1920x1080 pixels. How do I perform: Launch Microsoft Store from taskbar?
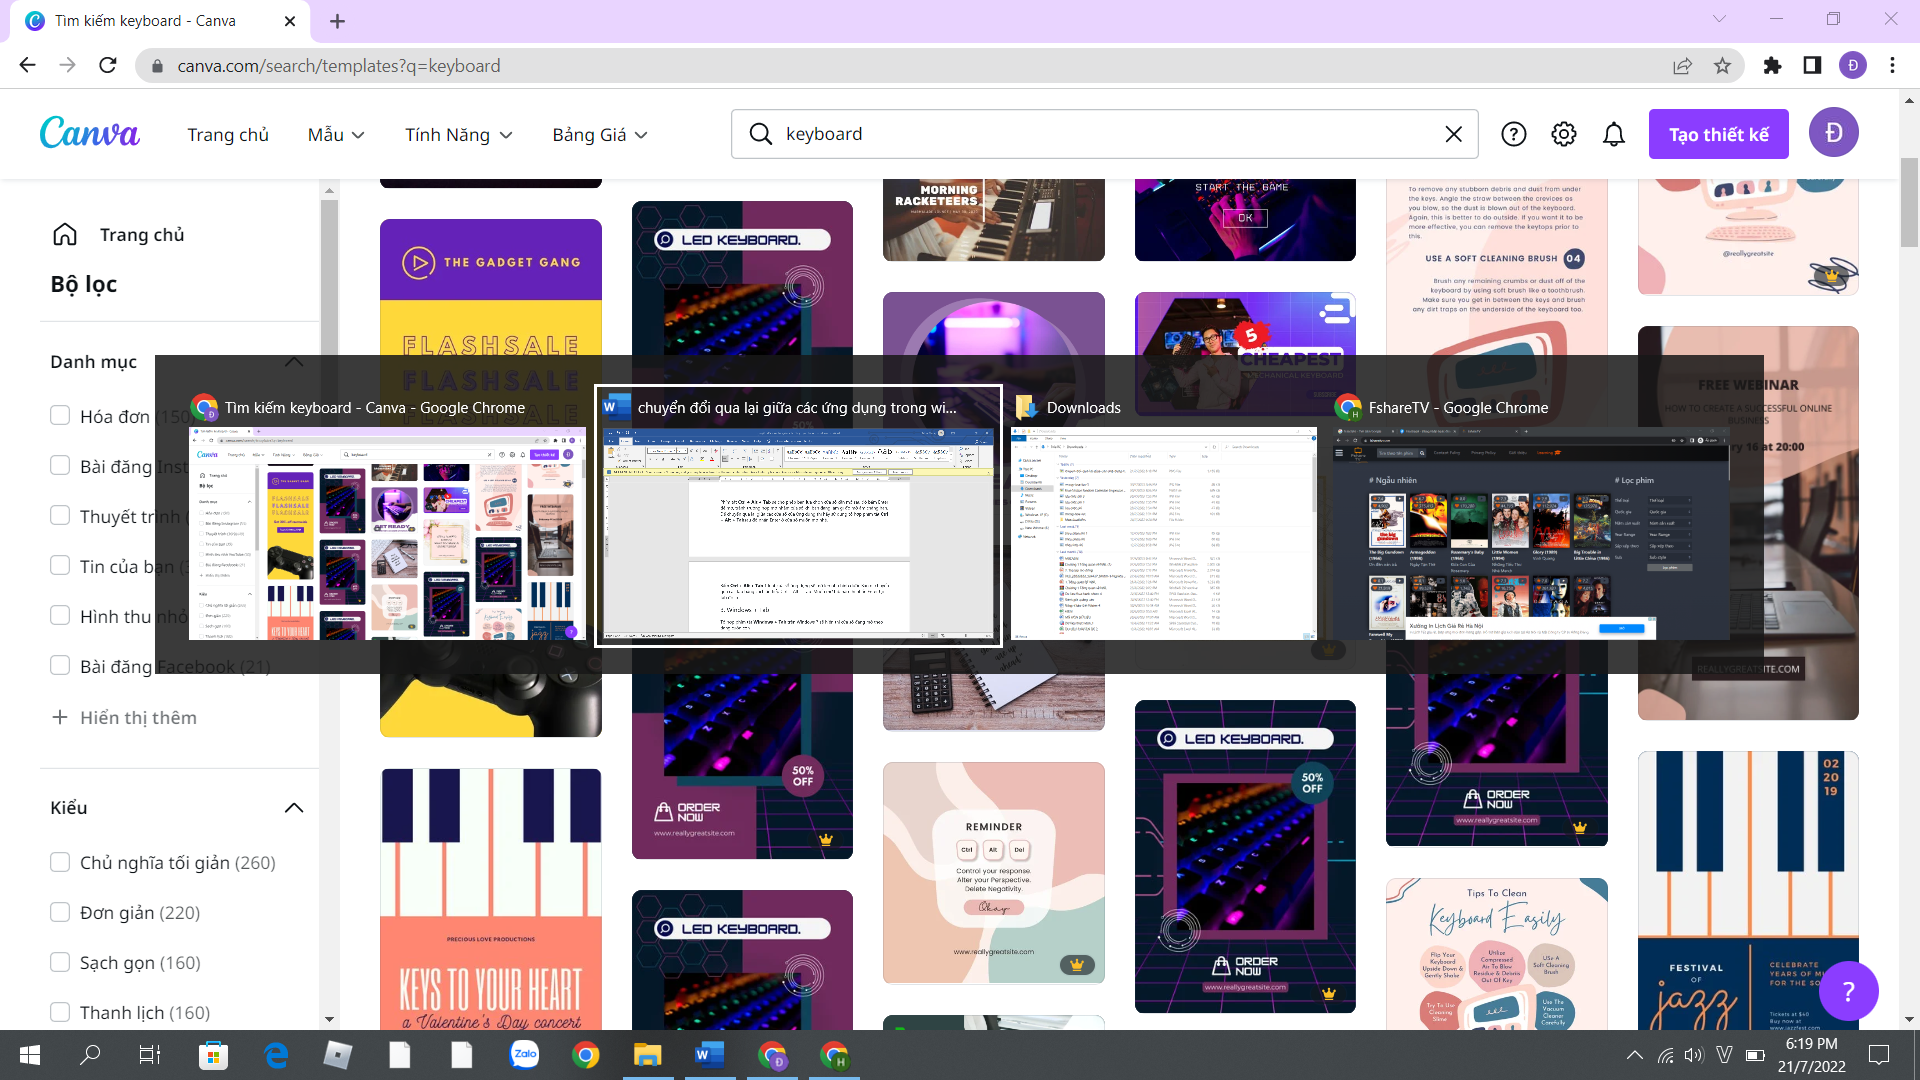click(213, 1055)
